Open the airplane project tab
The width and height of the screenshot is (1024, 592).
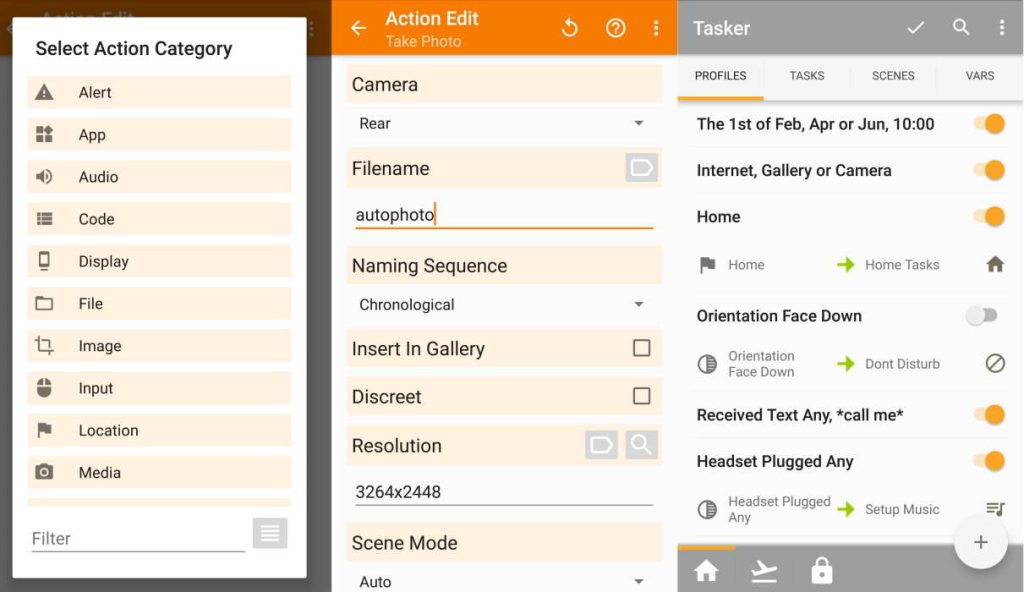pos(764,572)
